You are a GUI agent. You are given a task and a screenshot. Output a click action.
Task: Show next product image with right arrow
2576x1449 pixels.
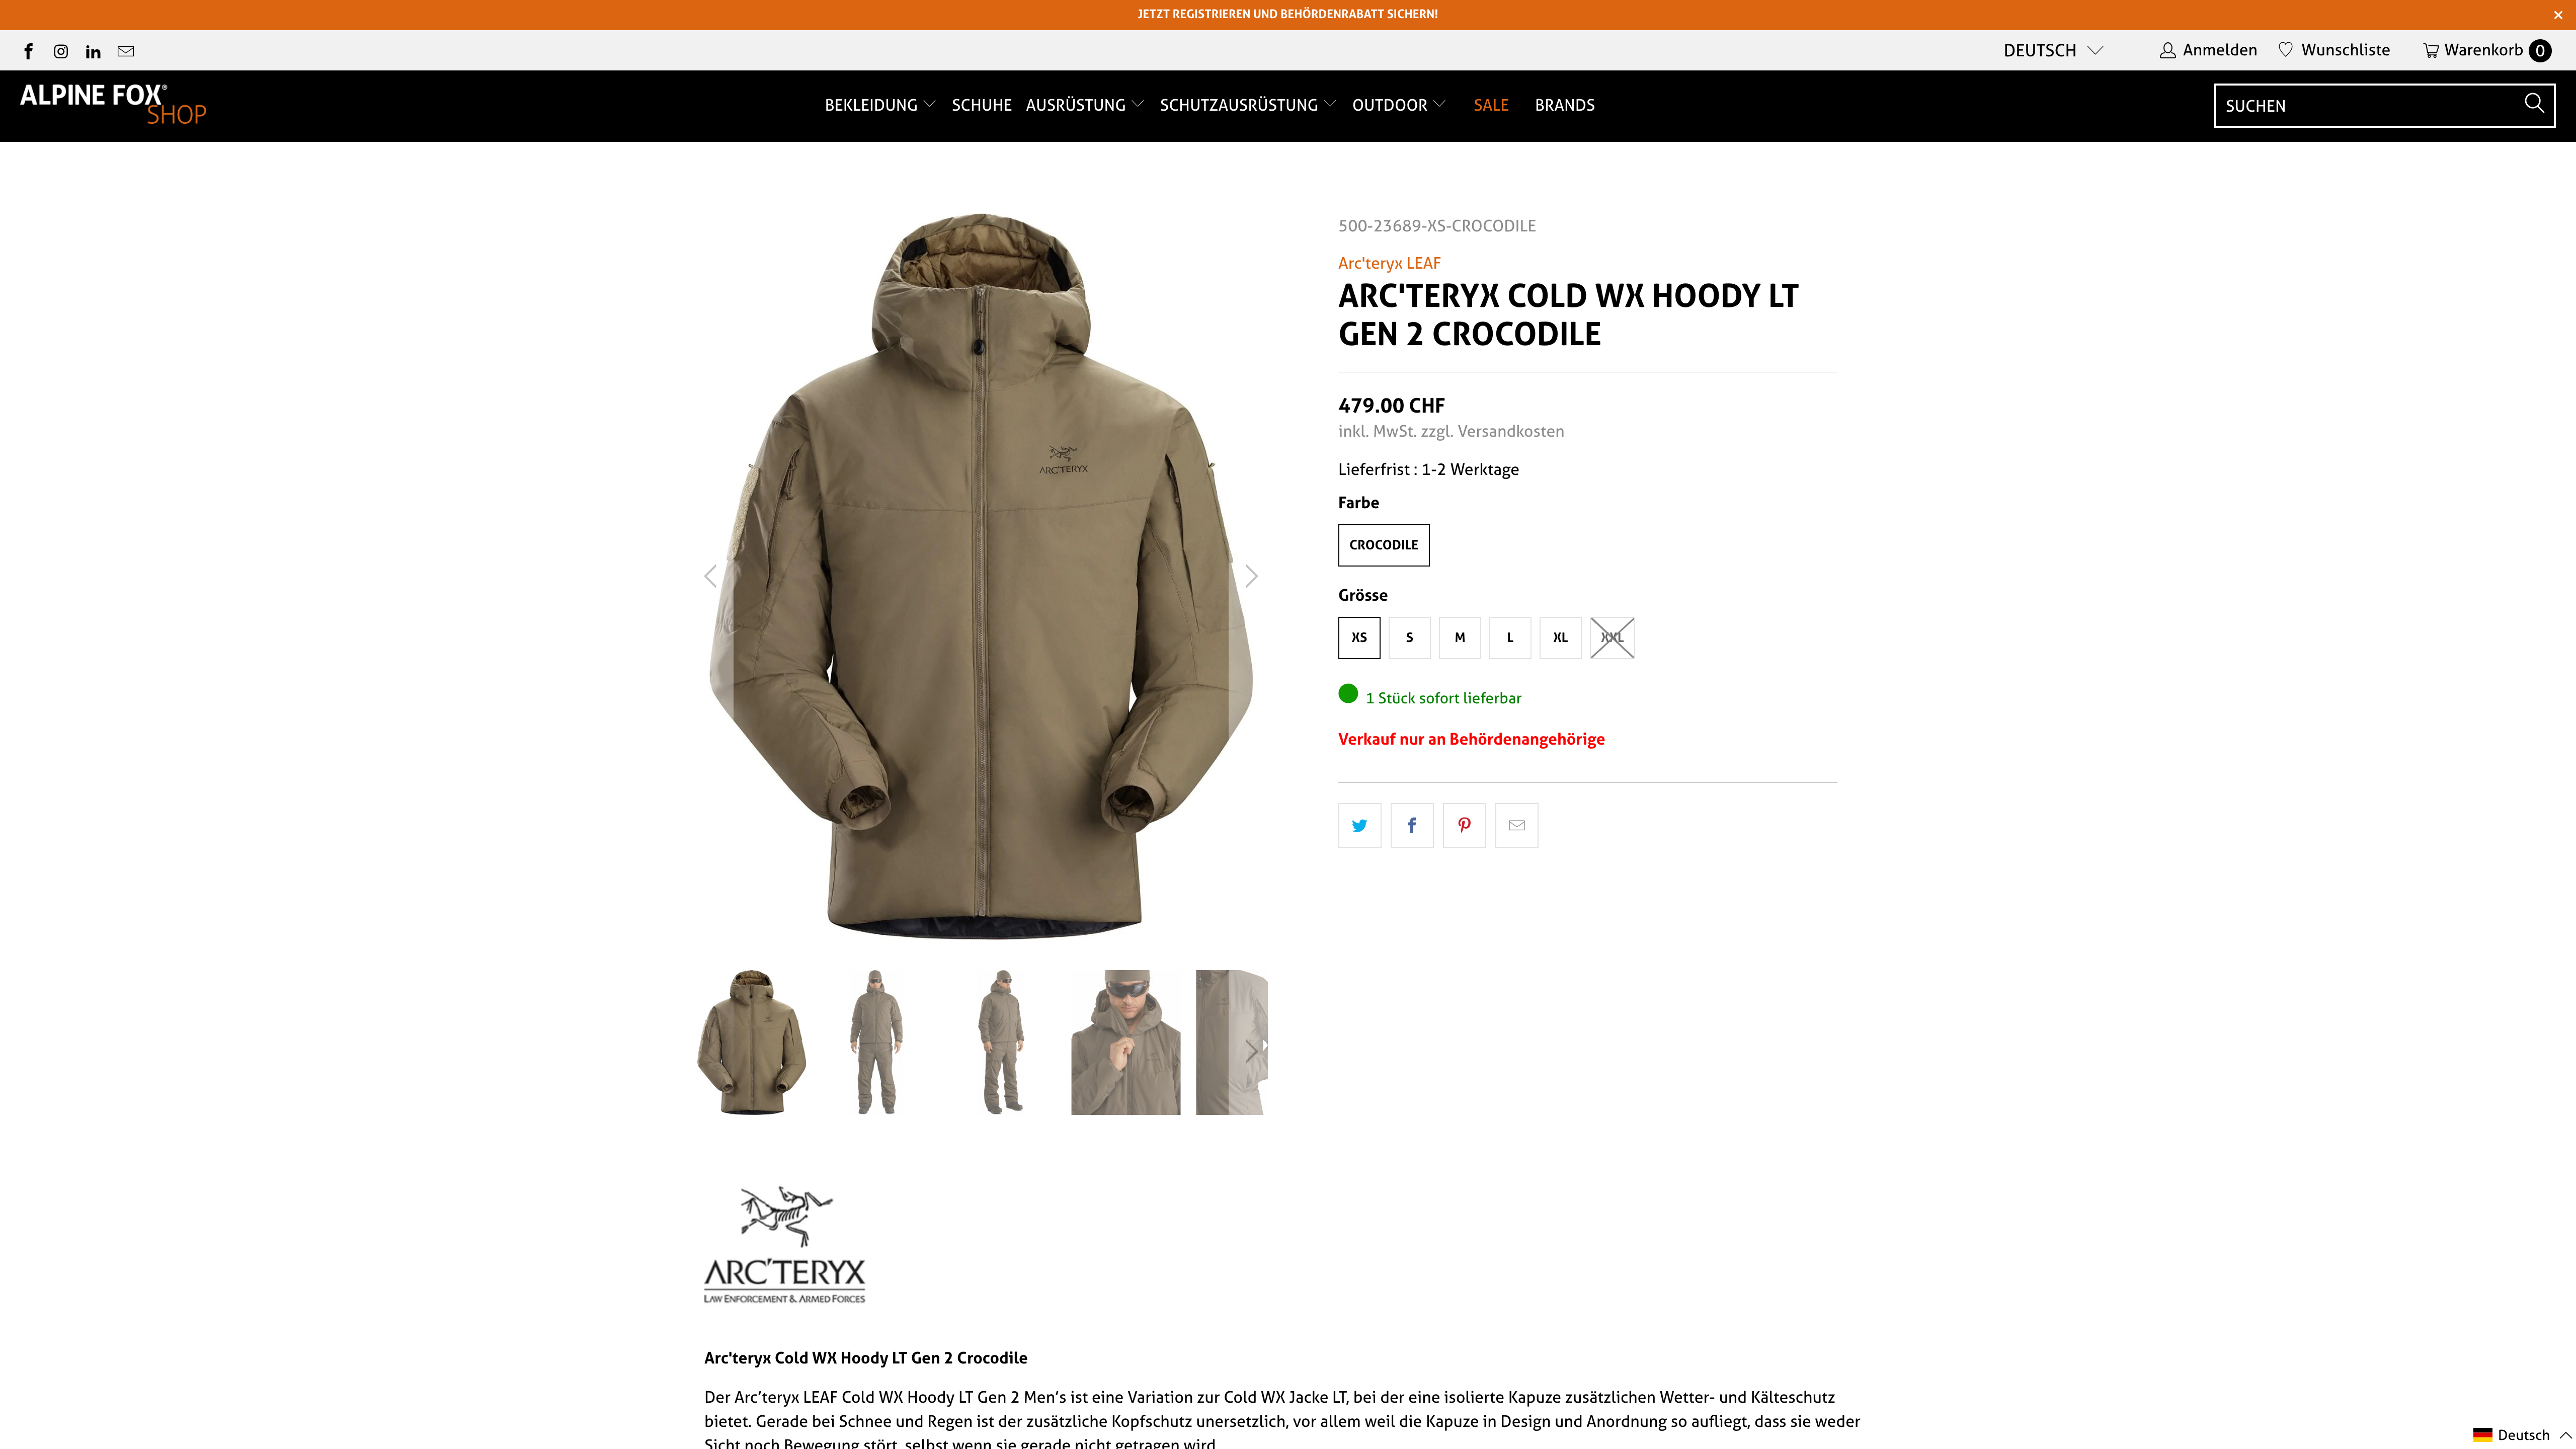(x=1250, y=576)
